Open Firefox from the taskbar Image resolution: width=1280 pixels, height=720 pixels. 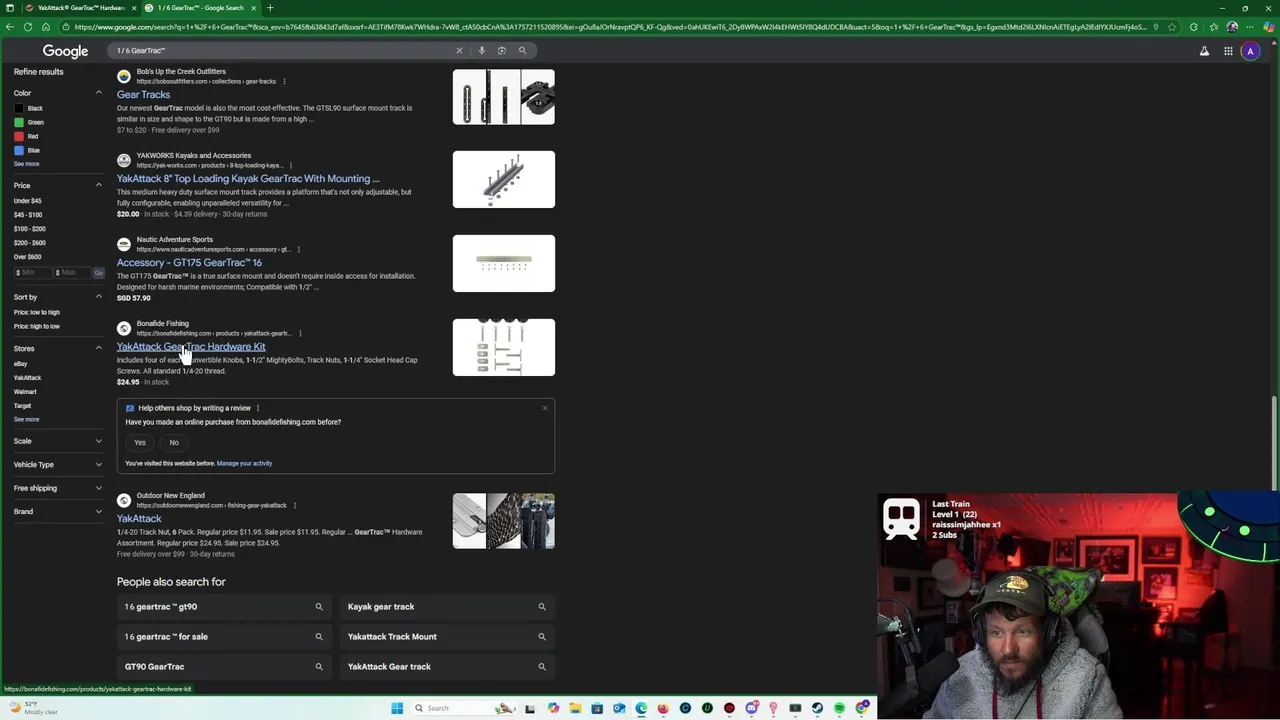[663, 708]
